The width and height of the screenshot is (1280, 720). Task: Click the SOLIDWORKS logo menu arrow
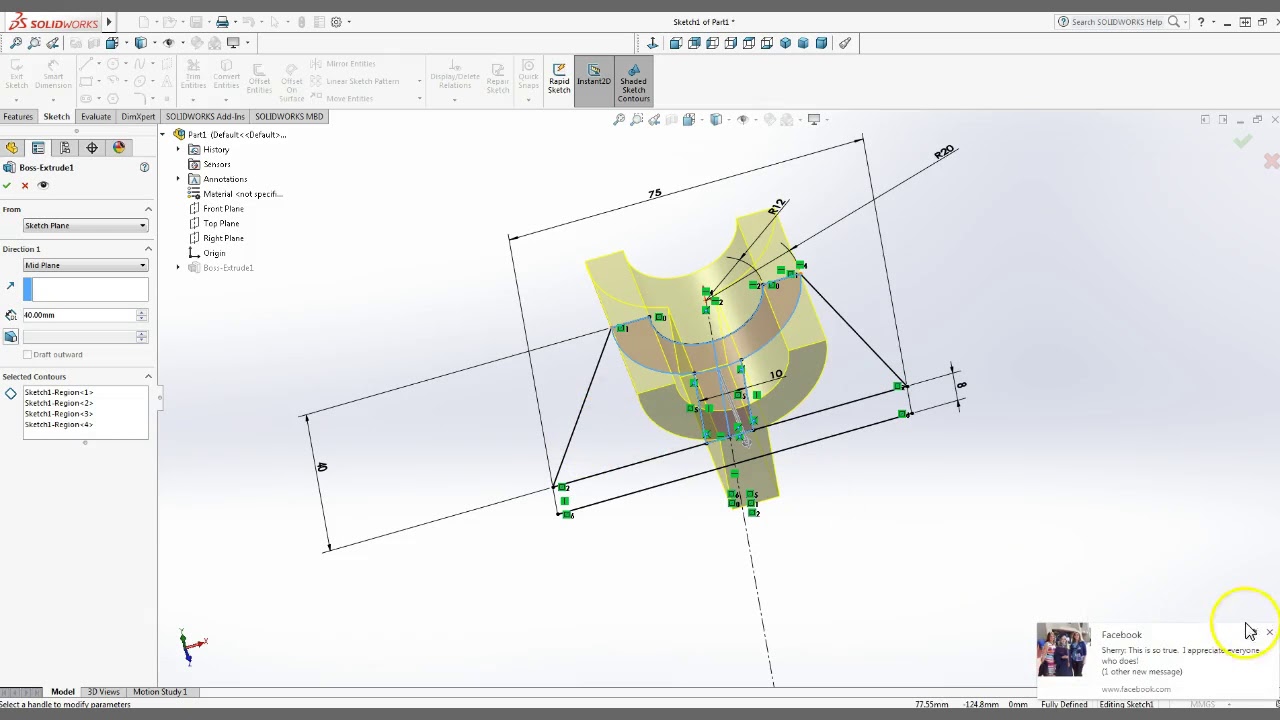109,22
